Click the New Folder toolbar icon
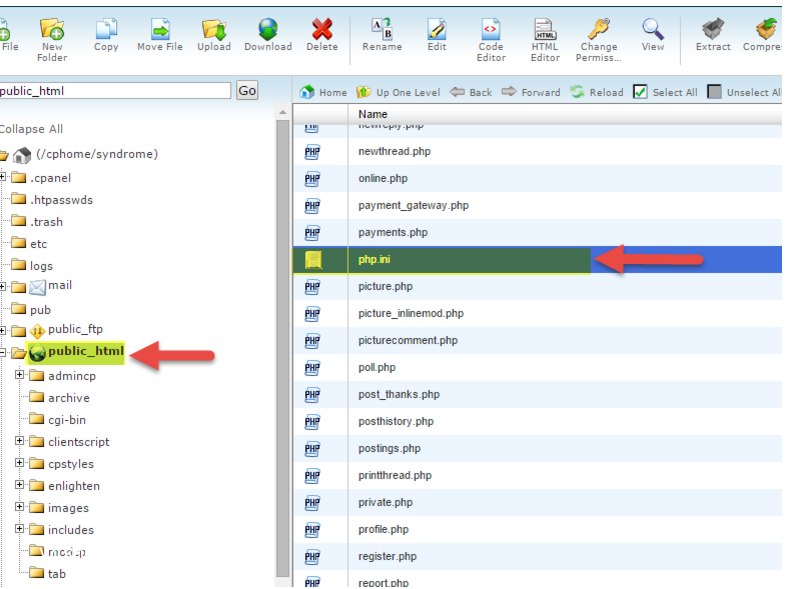 [x=52, y=29]
